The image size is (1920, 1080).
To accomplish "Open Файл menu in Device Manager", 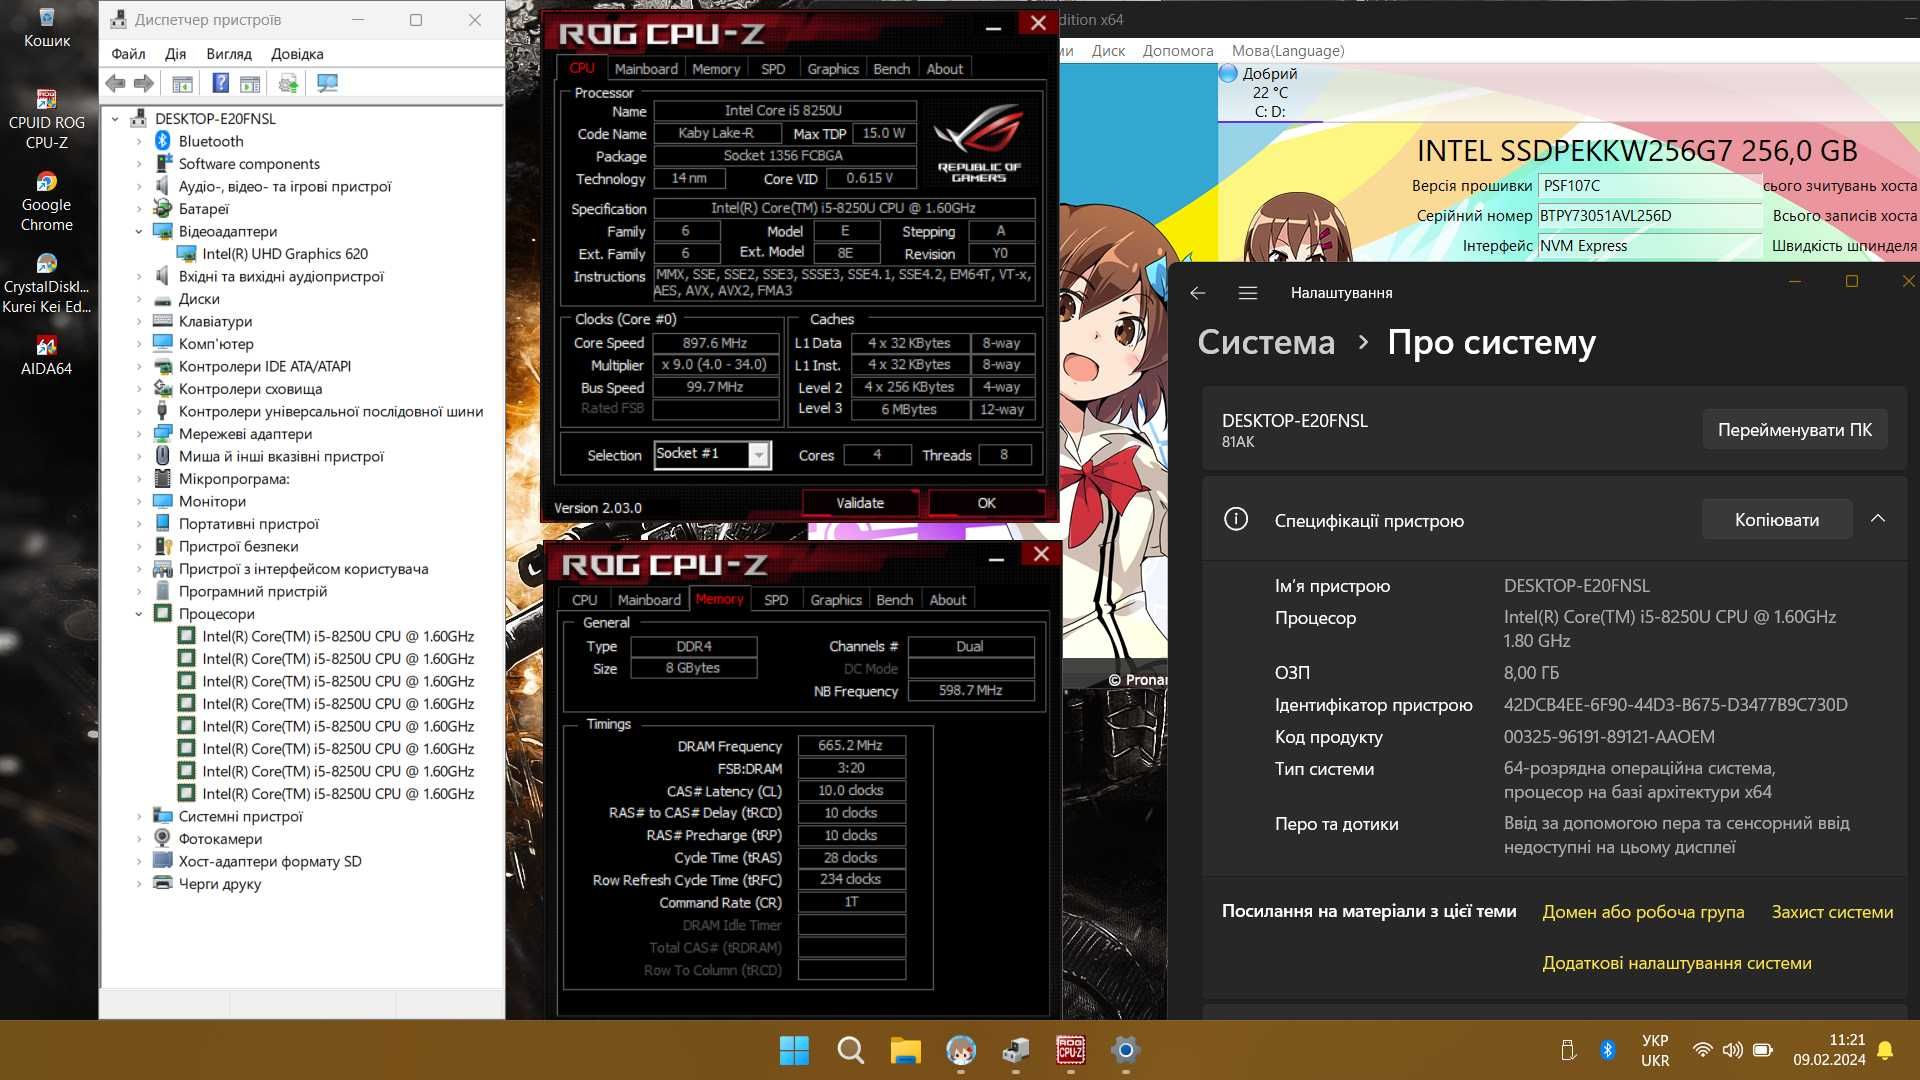I will pyautogui.click(x=128, y=54).
